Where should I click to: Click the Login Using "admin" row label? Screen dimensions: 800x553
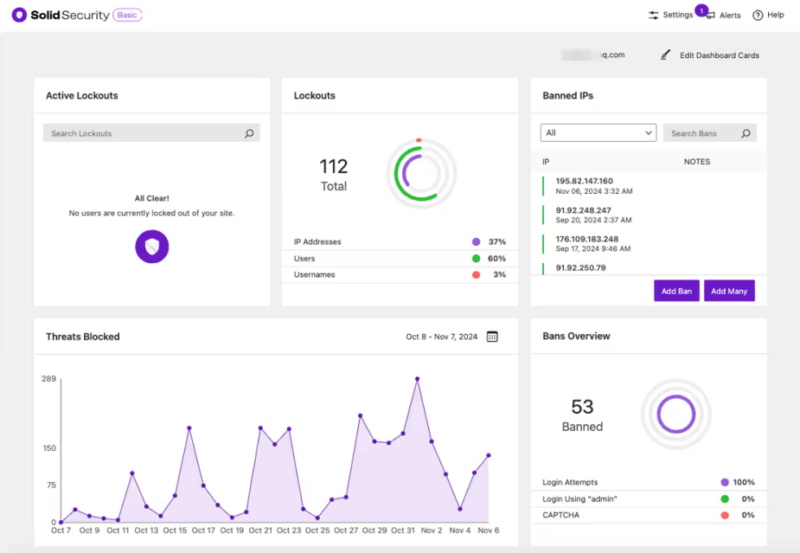tap(580, 499)
